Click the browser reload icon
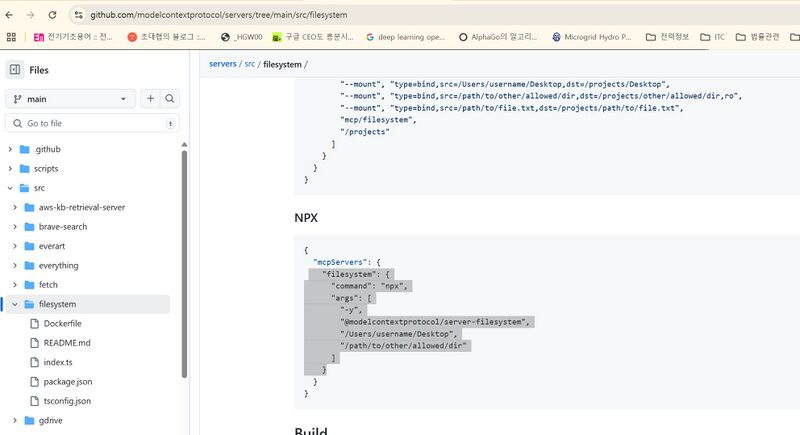This screenshot has width=800, height=435. [x=52, y=15]
